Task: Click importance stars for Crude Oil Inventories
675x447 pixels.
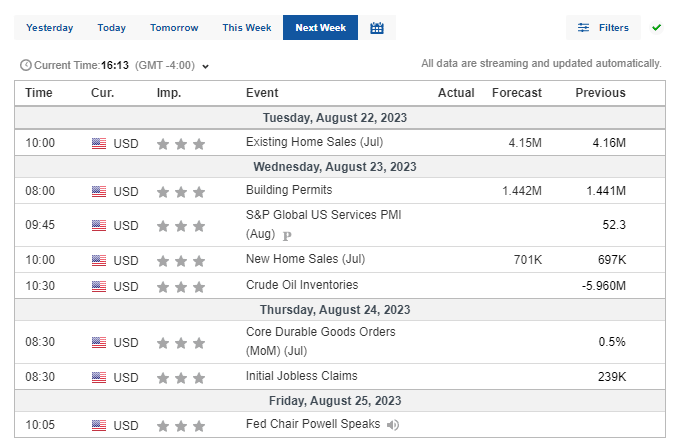Action: pos(181,286)
